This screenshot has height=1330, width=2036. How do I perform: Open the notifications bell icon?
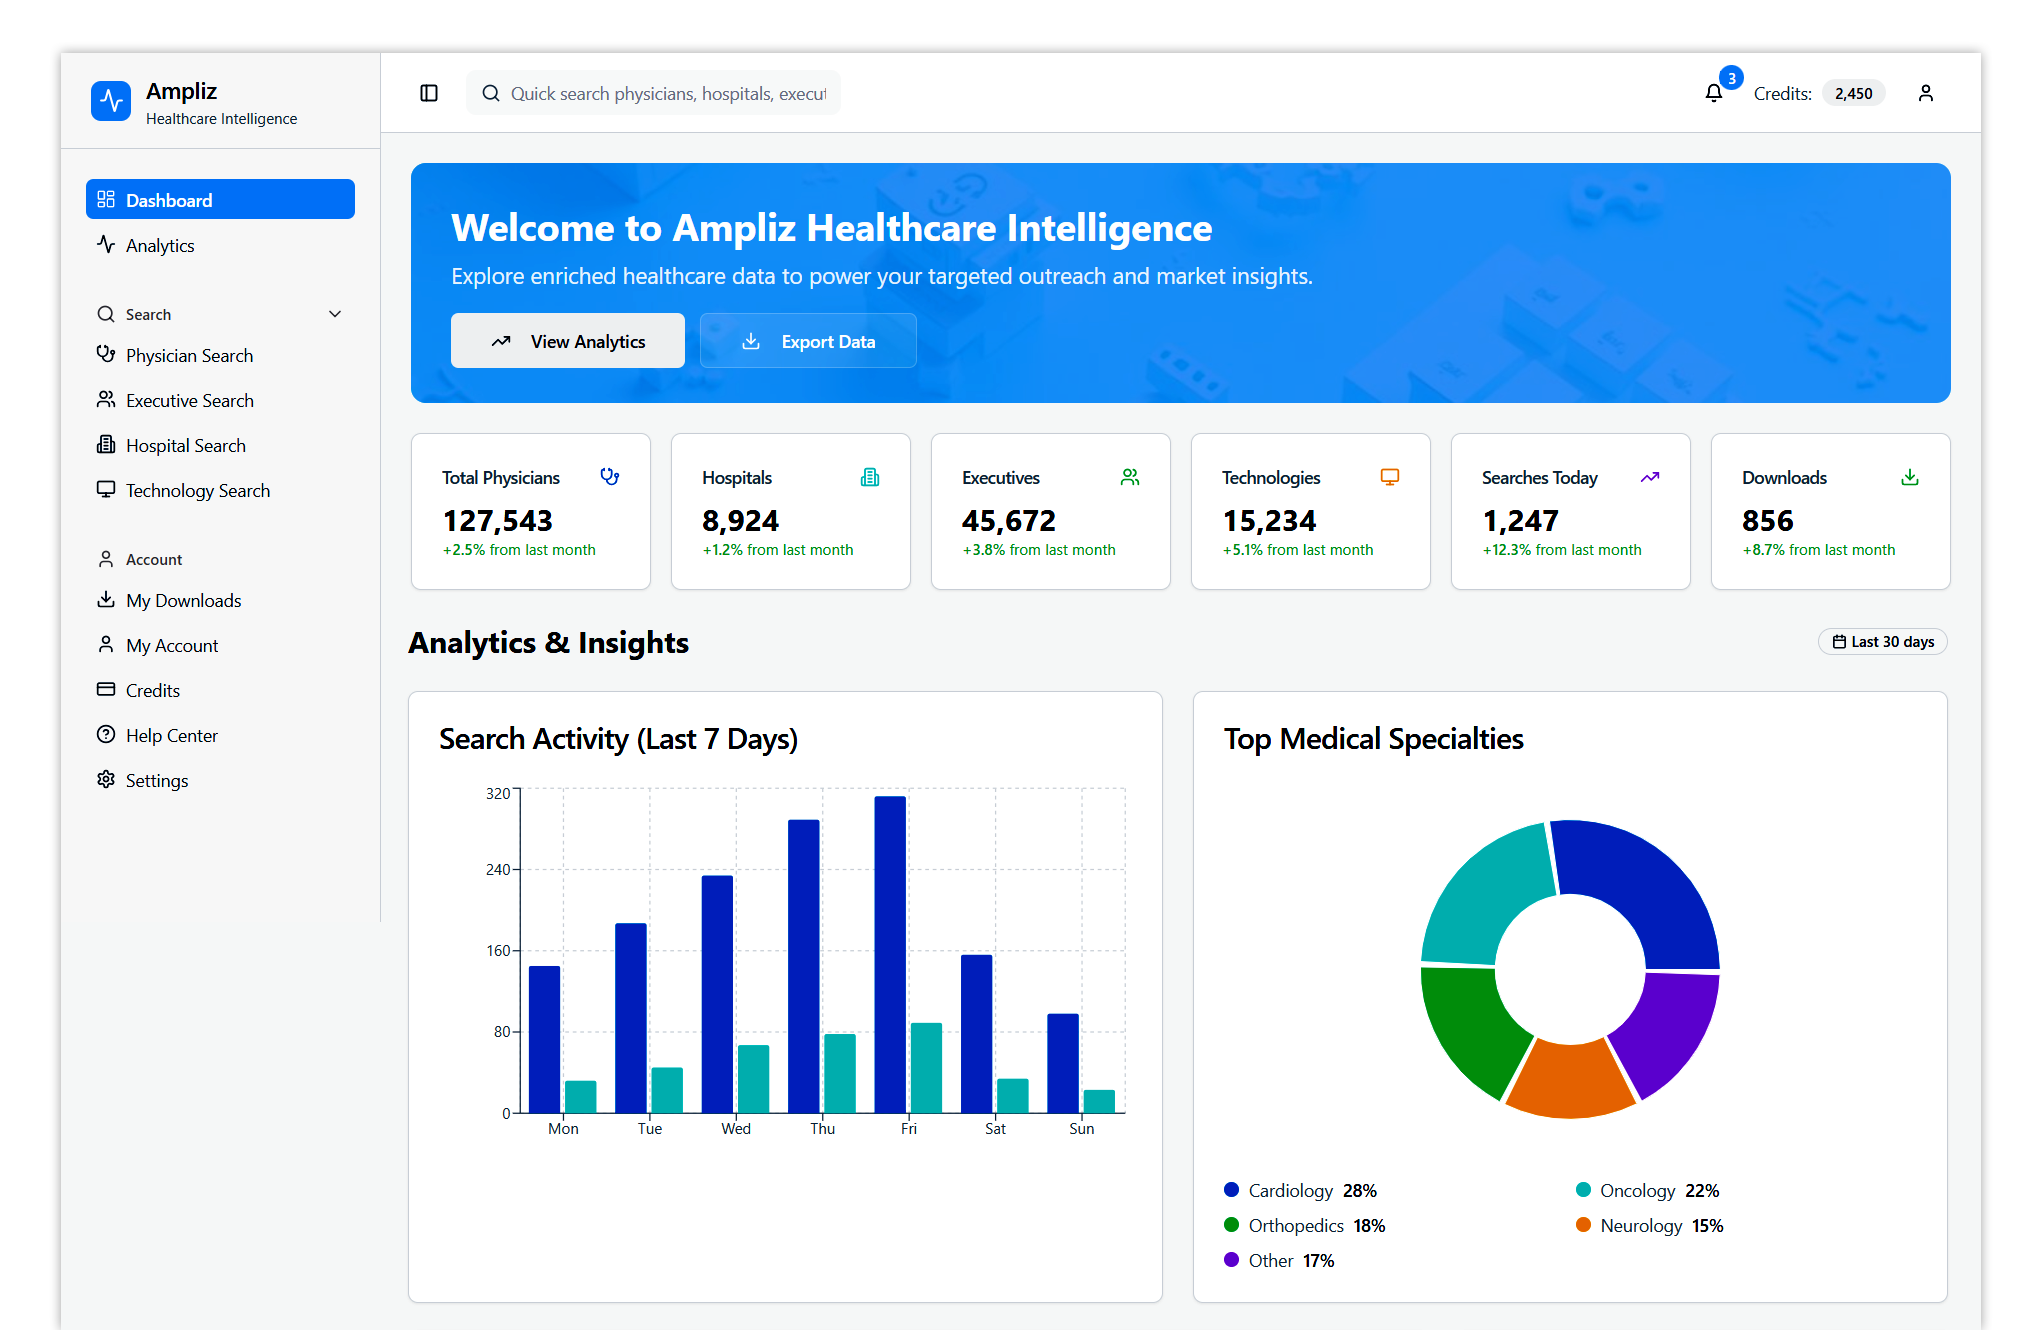coord(1714,93)
